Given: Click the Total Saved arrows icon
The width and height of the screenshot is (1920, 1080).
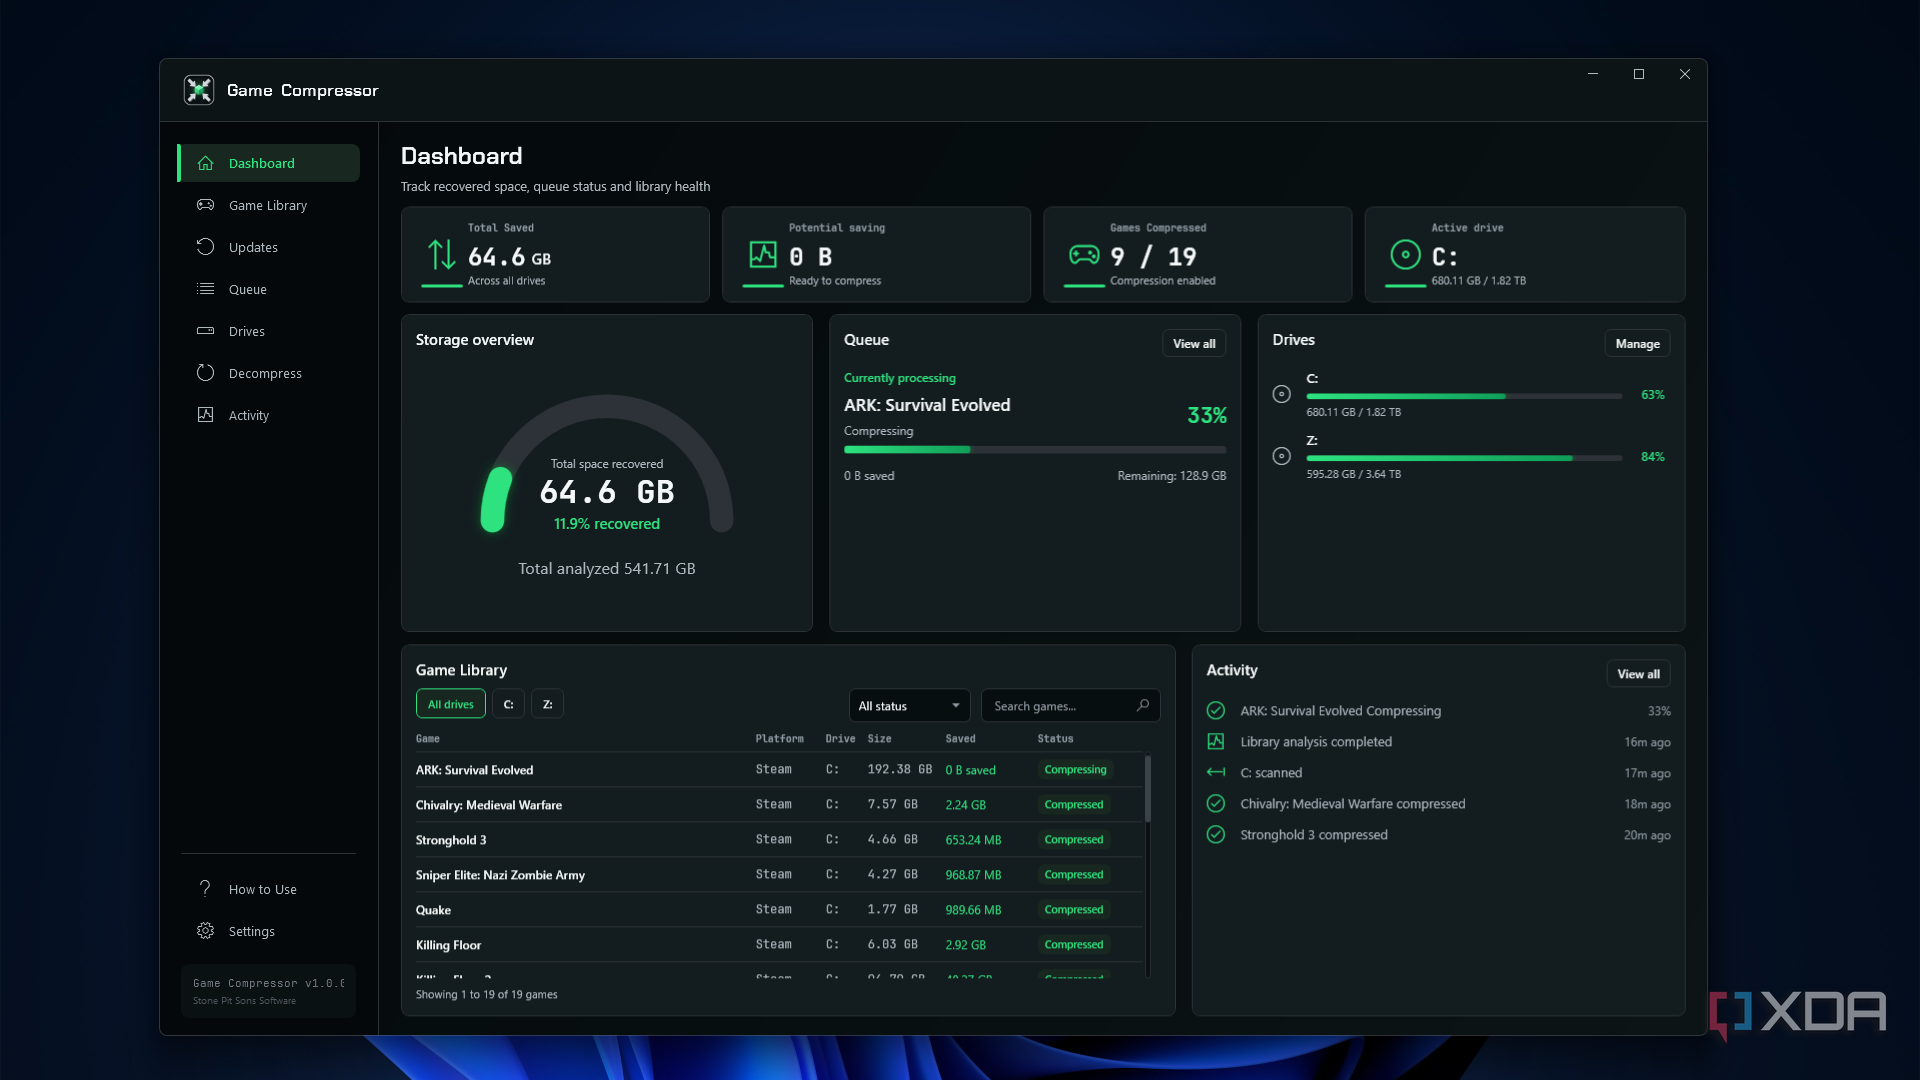Looking at the screenshot, I should 441,255.
